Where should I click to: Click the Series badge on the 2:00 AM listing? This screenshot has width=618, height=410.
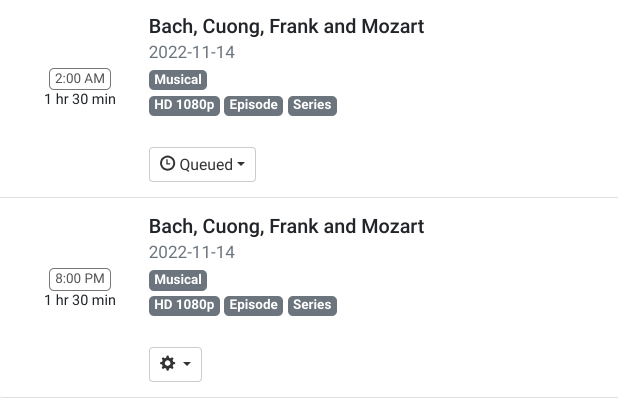312,105
